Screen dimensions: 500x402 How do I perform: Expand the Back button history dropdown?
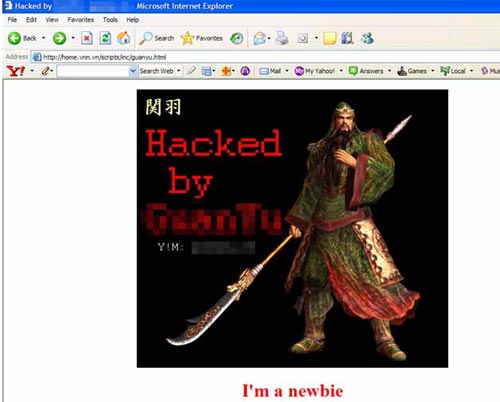43,38
